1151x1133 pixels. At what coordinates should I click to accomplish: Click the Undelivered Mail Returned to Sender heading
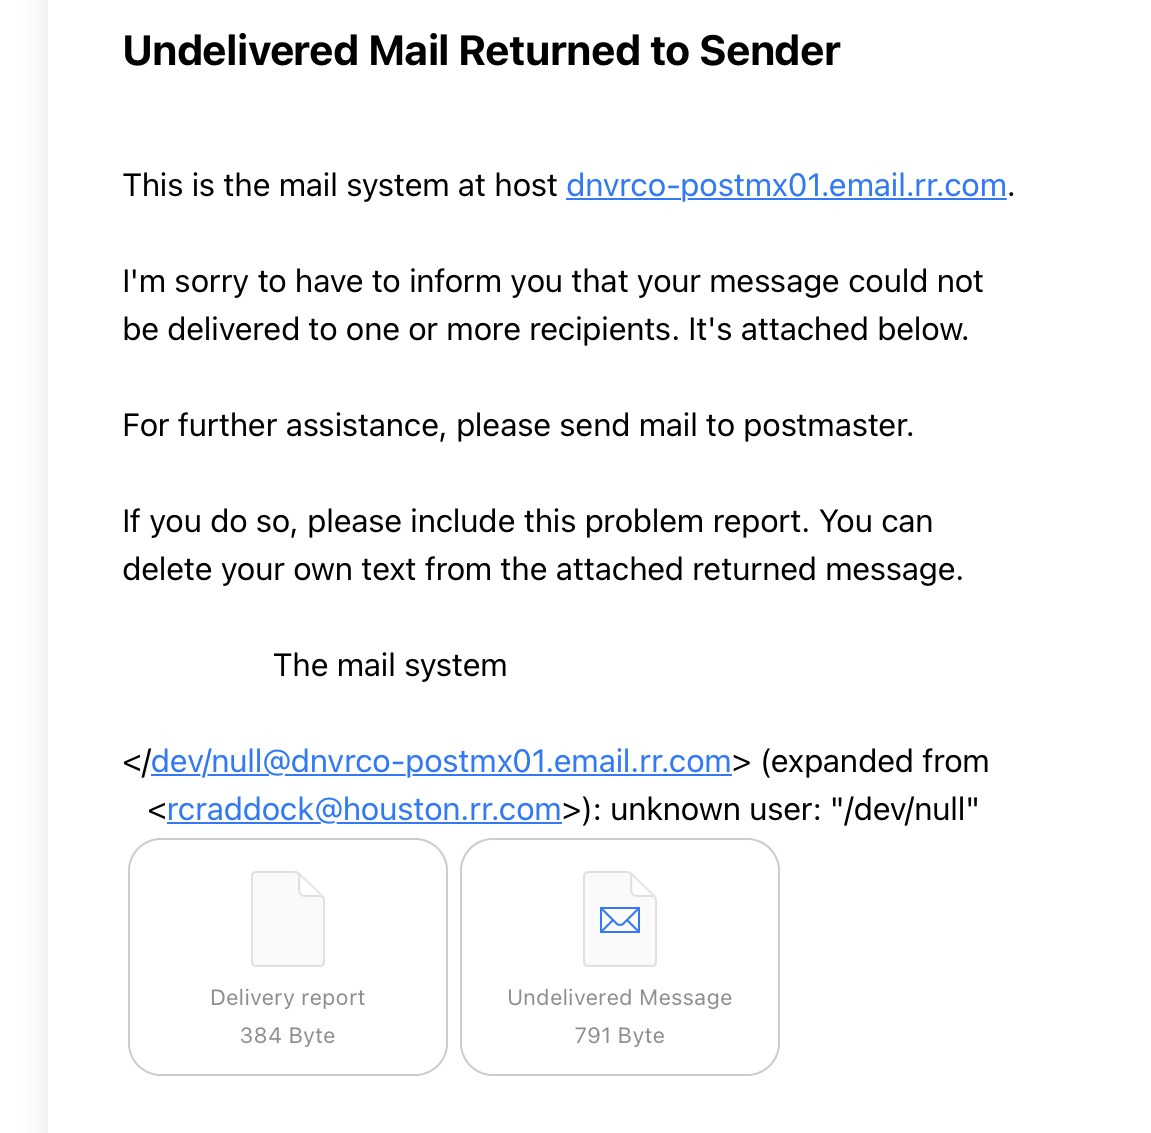point(481,51)
